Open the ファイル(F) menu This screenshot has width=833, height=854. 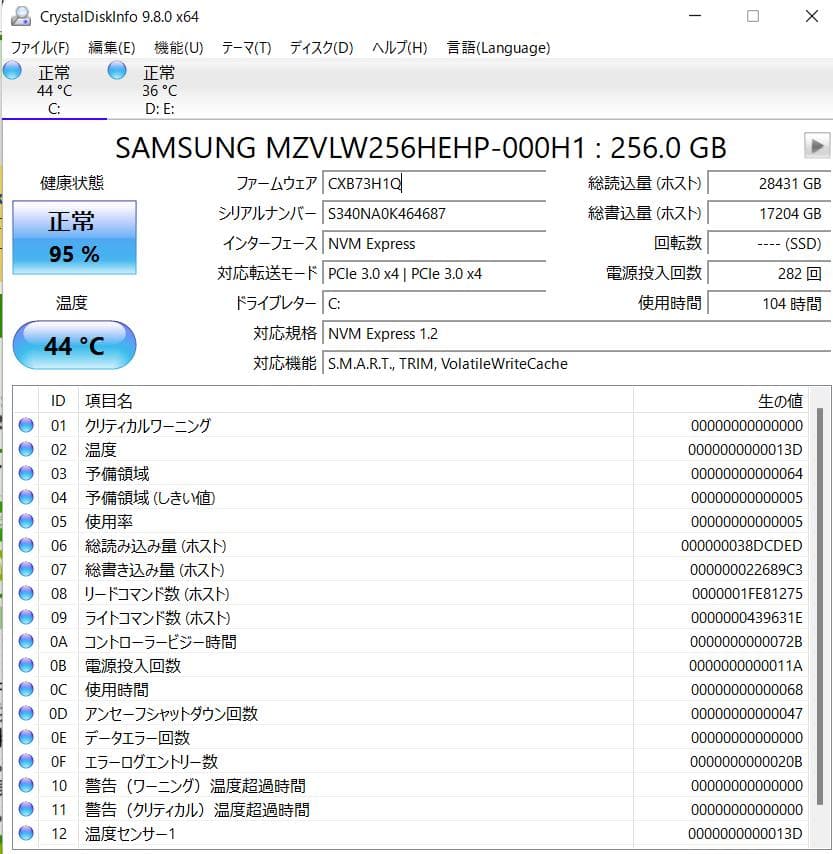coord(40,48)
